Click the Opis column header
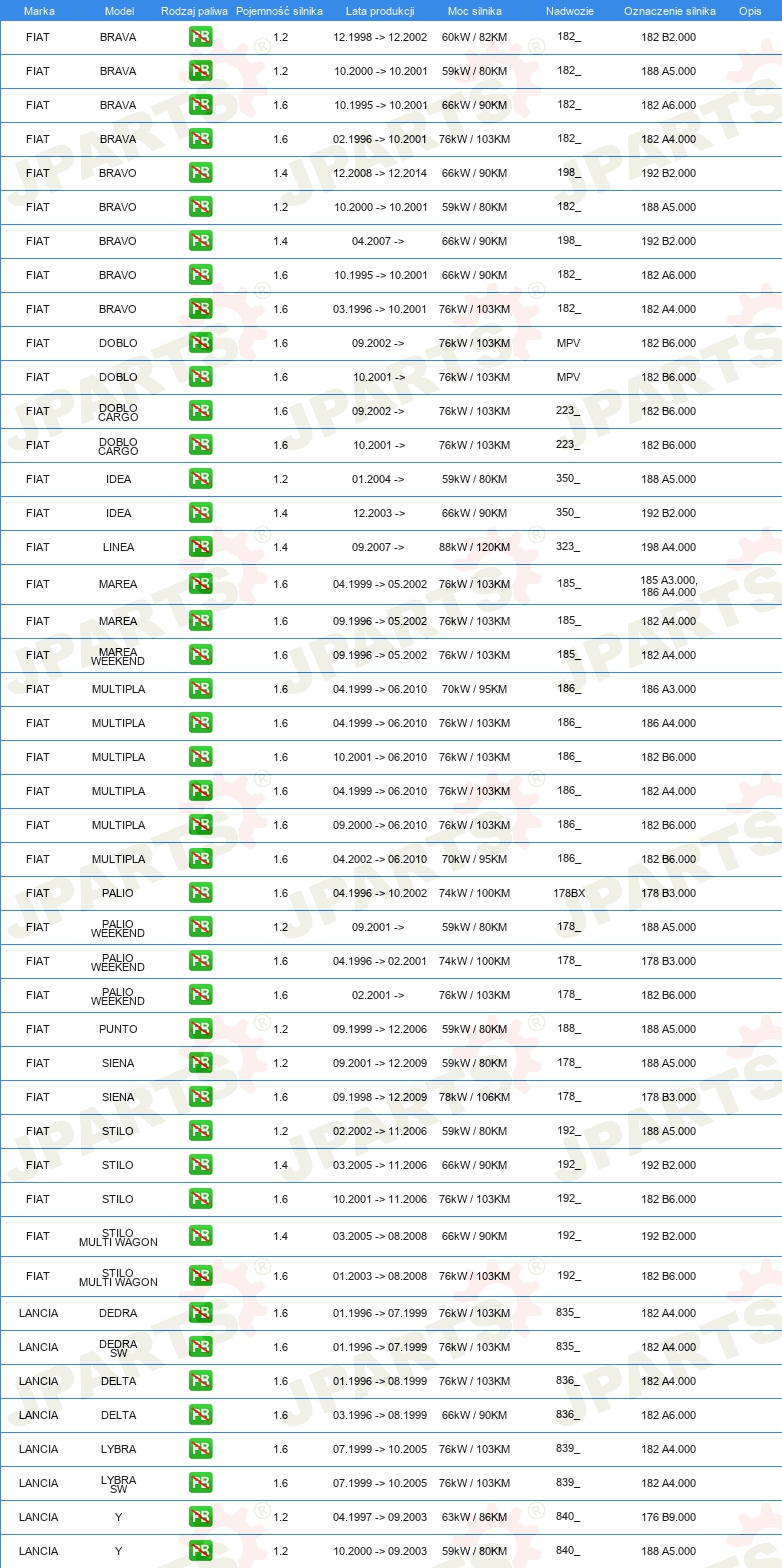 (750, 11)
